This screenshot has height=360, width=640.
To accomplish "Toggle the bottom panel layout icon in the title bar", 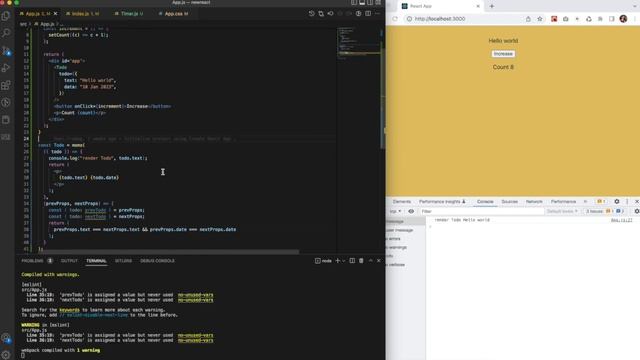I will click(362, 2).
